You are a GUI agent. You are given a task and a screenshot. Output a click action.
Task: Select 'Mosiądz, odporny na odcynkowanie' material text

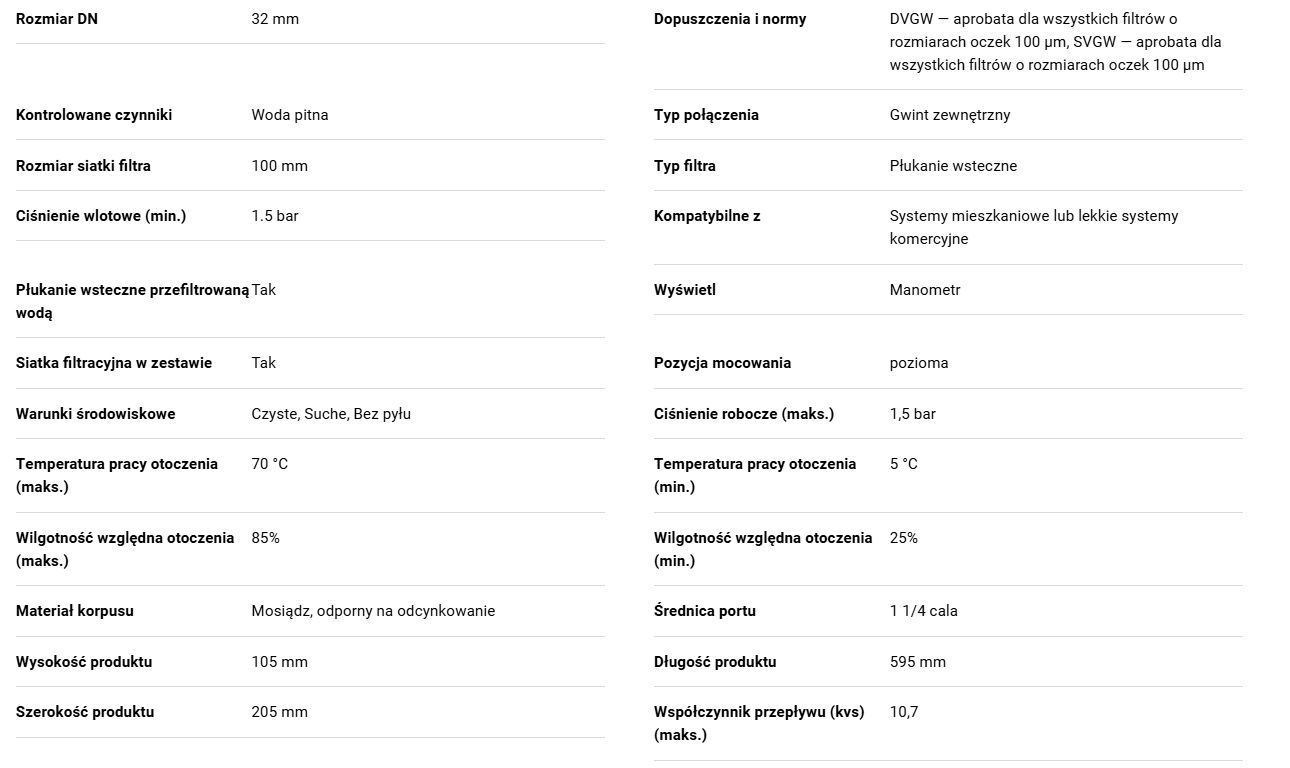click(x=373, y=611)
